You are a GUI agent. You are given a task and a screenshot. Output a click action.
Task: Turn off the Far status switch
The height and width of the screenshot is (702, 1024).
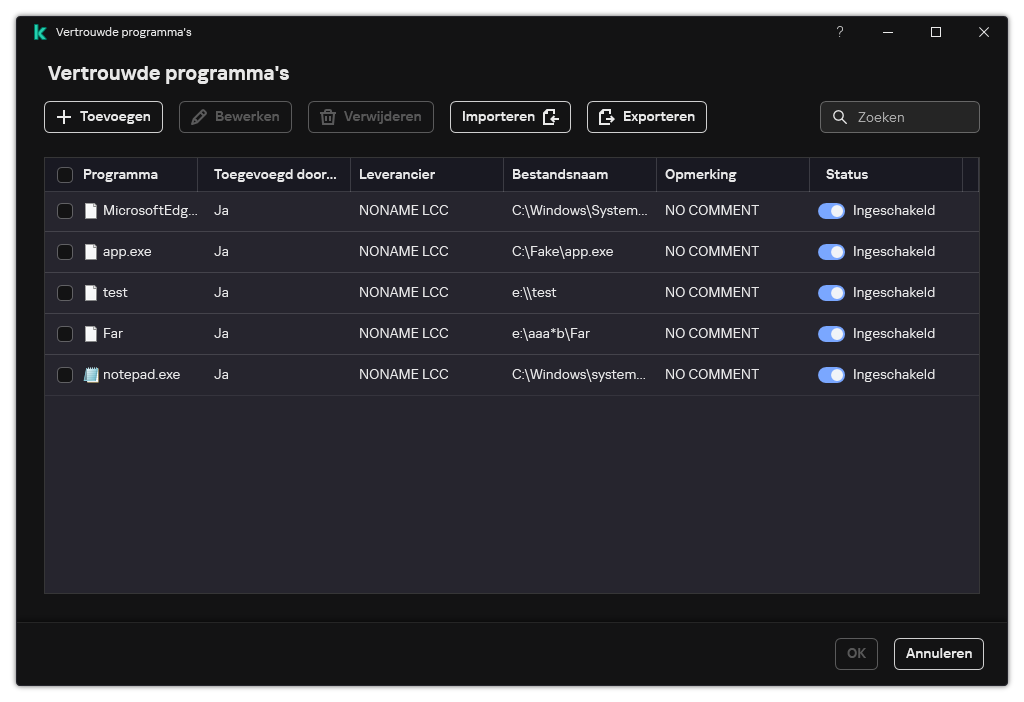(x=831, y=334)
